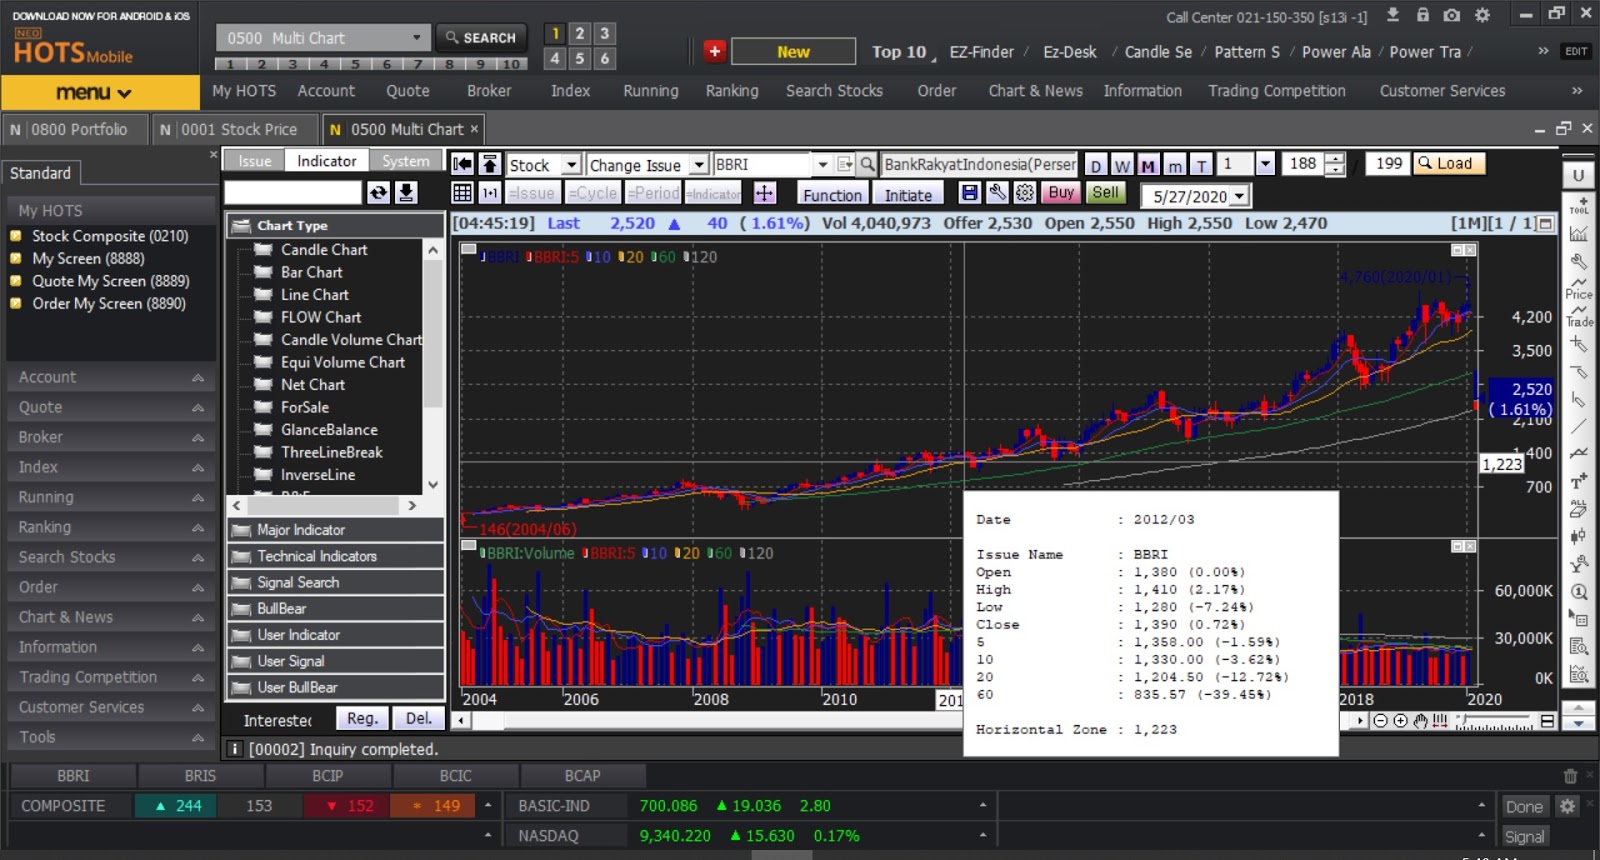Click the TOOL plus icon at top of right sidebar

point(1579,205)
